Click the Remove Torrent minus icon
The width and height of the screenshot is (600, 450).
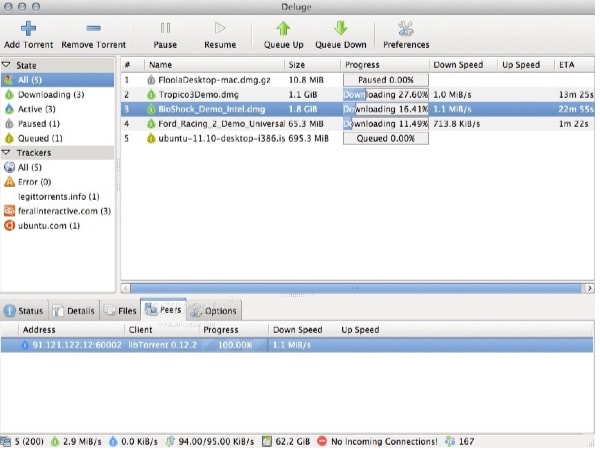tap(93, 28)
